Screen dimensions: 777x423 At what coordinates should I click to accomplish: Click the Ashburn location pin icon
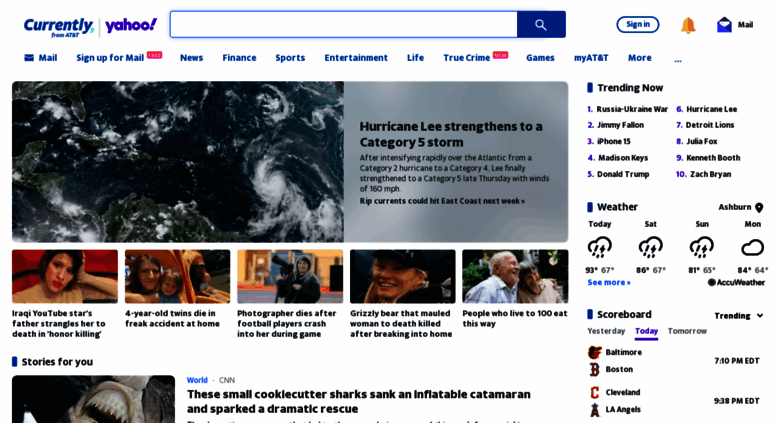pyautogui.click(x=759, y=208)
